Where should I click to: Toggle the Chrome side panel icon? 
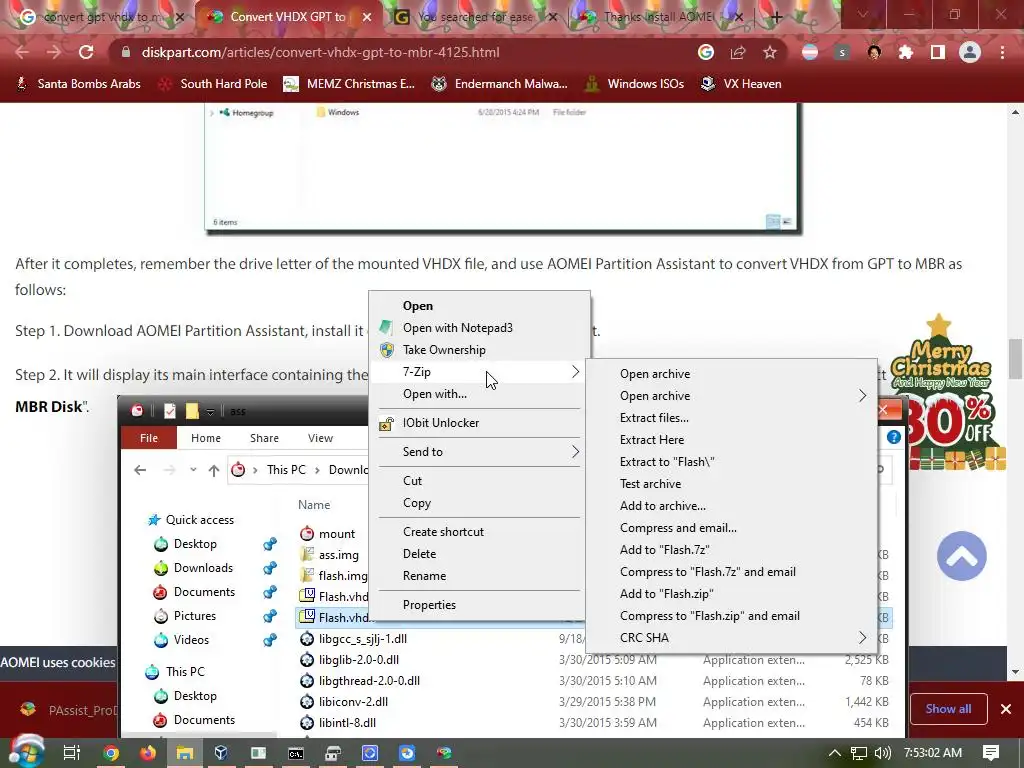point(938,52)
